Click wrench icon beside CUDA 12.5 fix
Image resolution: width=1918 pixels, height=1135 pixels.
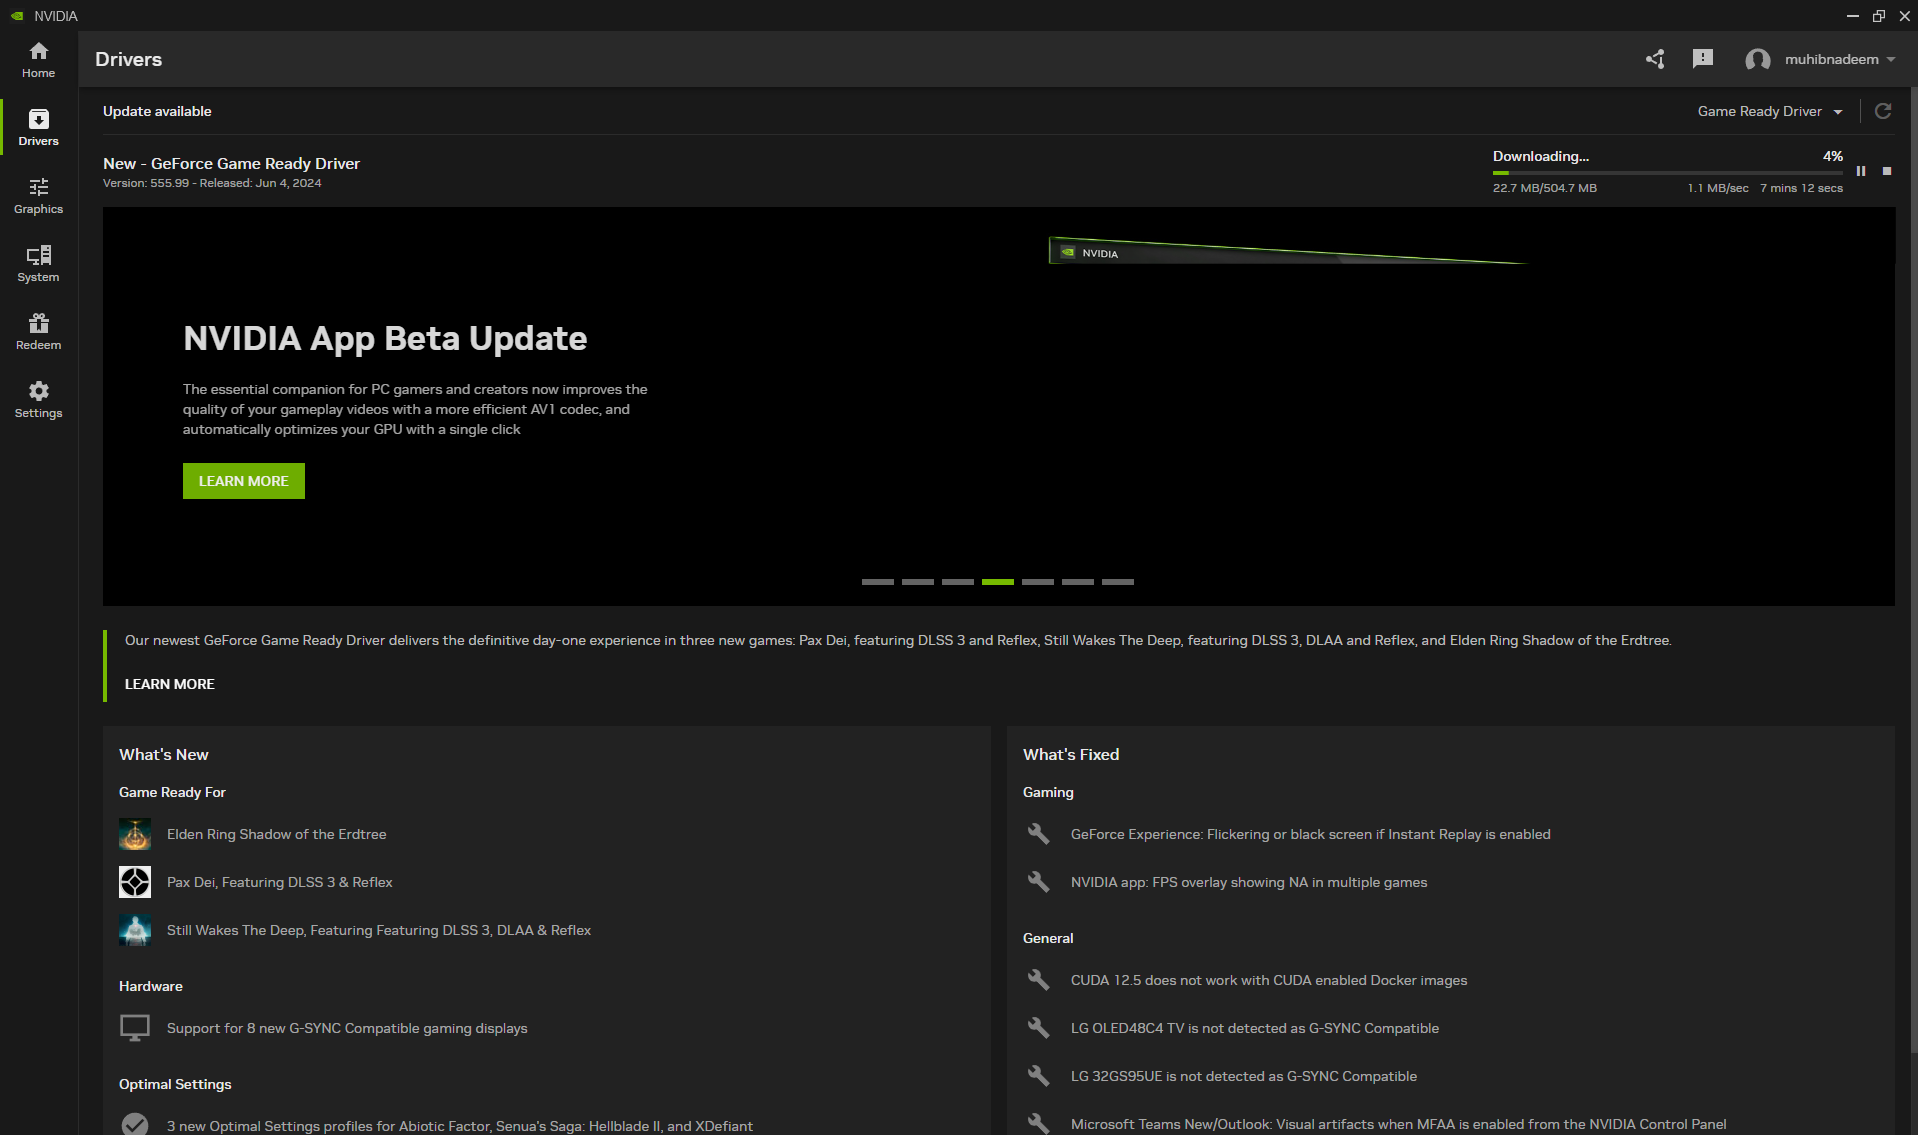pyautogui.click(x=1039, y=980)
